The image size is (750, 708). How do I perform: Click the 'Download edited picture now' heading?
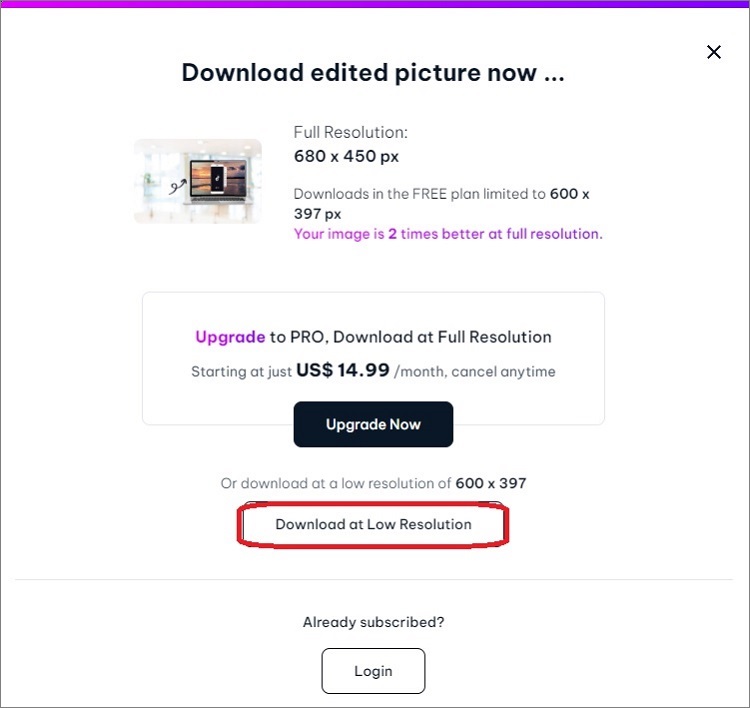(x=373, y=73)
